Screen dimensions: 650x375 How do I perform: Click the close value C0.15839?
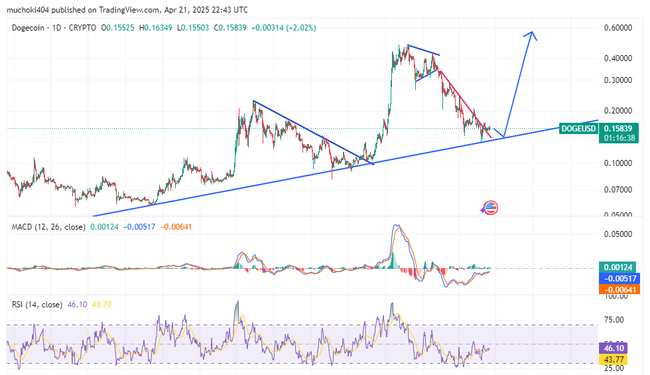[230, 28]
